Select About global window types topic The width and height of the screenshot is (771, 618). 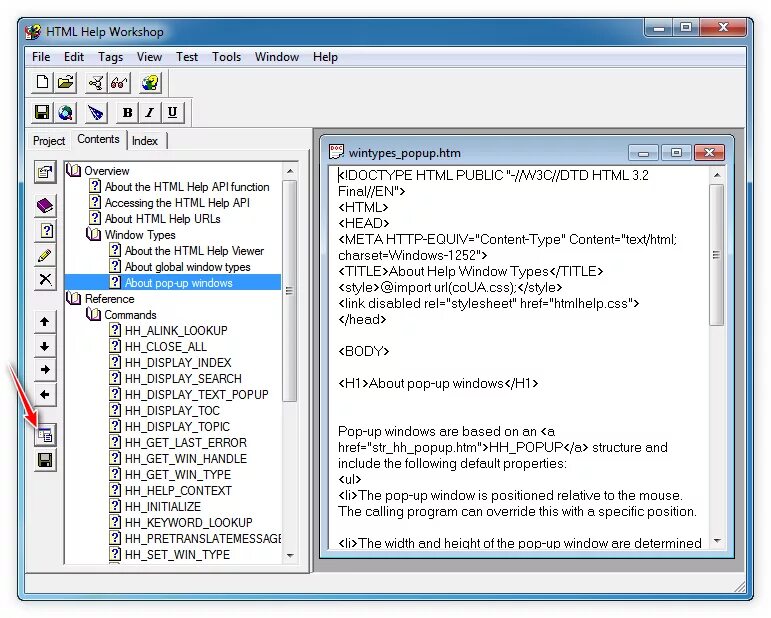pyautogui.click(x=187, y=266)
